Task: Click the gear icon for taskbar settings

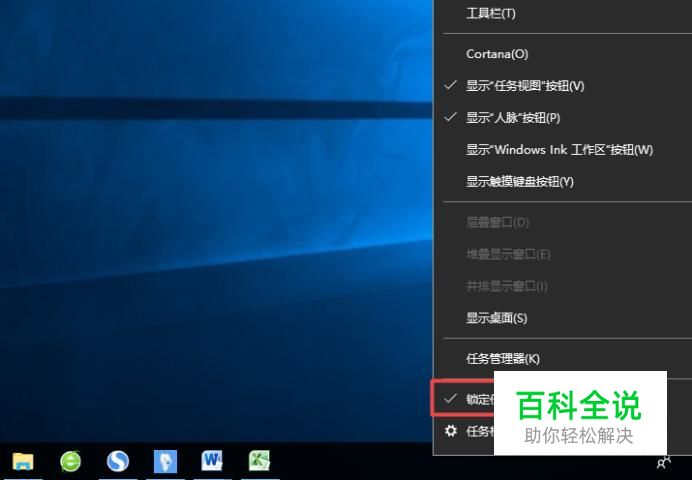Action: (x=451, y=431)
